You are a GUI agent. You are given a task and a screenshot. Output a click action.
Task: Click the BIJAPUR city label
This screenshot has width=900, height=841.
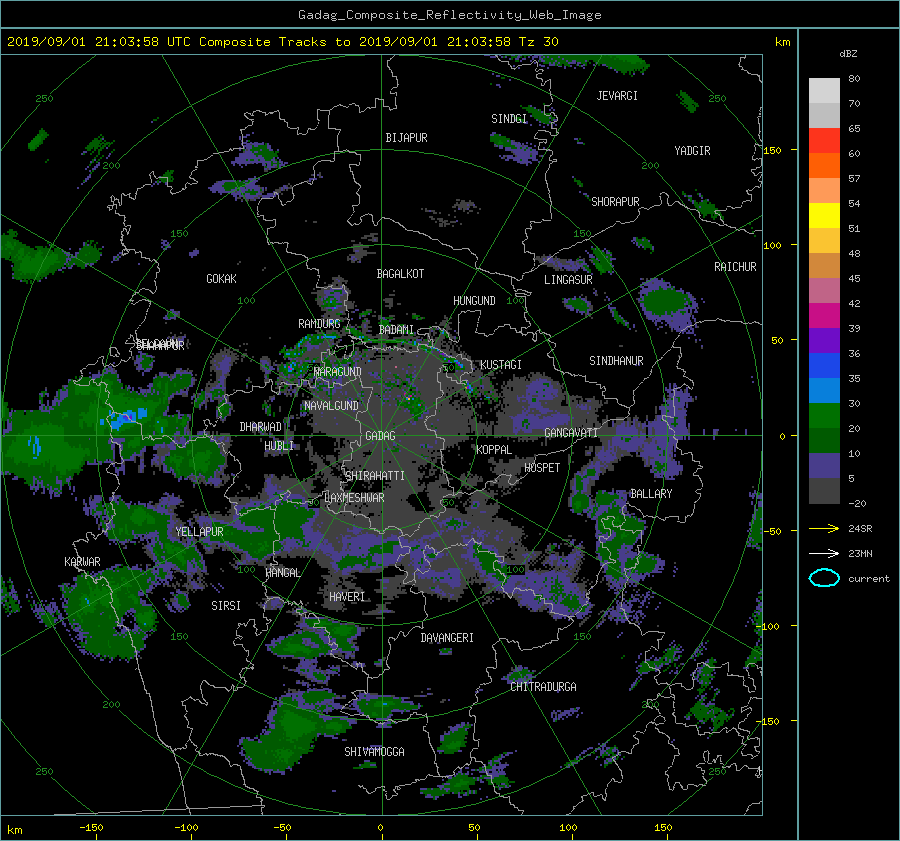(406, 138)
